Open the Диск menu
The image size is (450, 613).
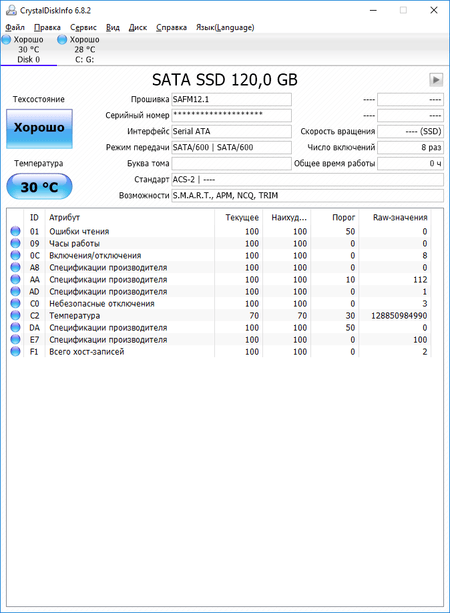(x=138, y=27)
